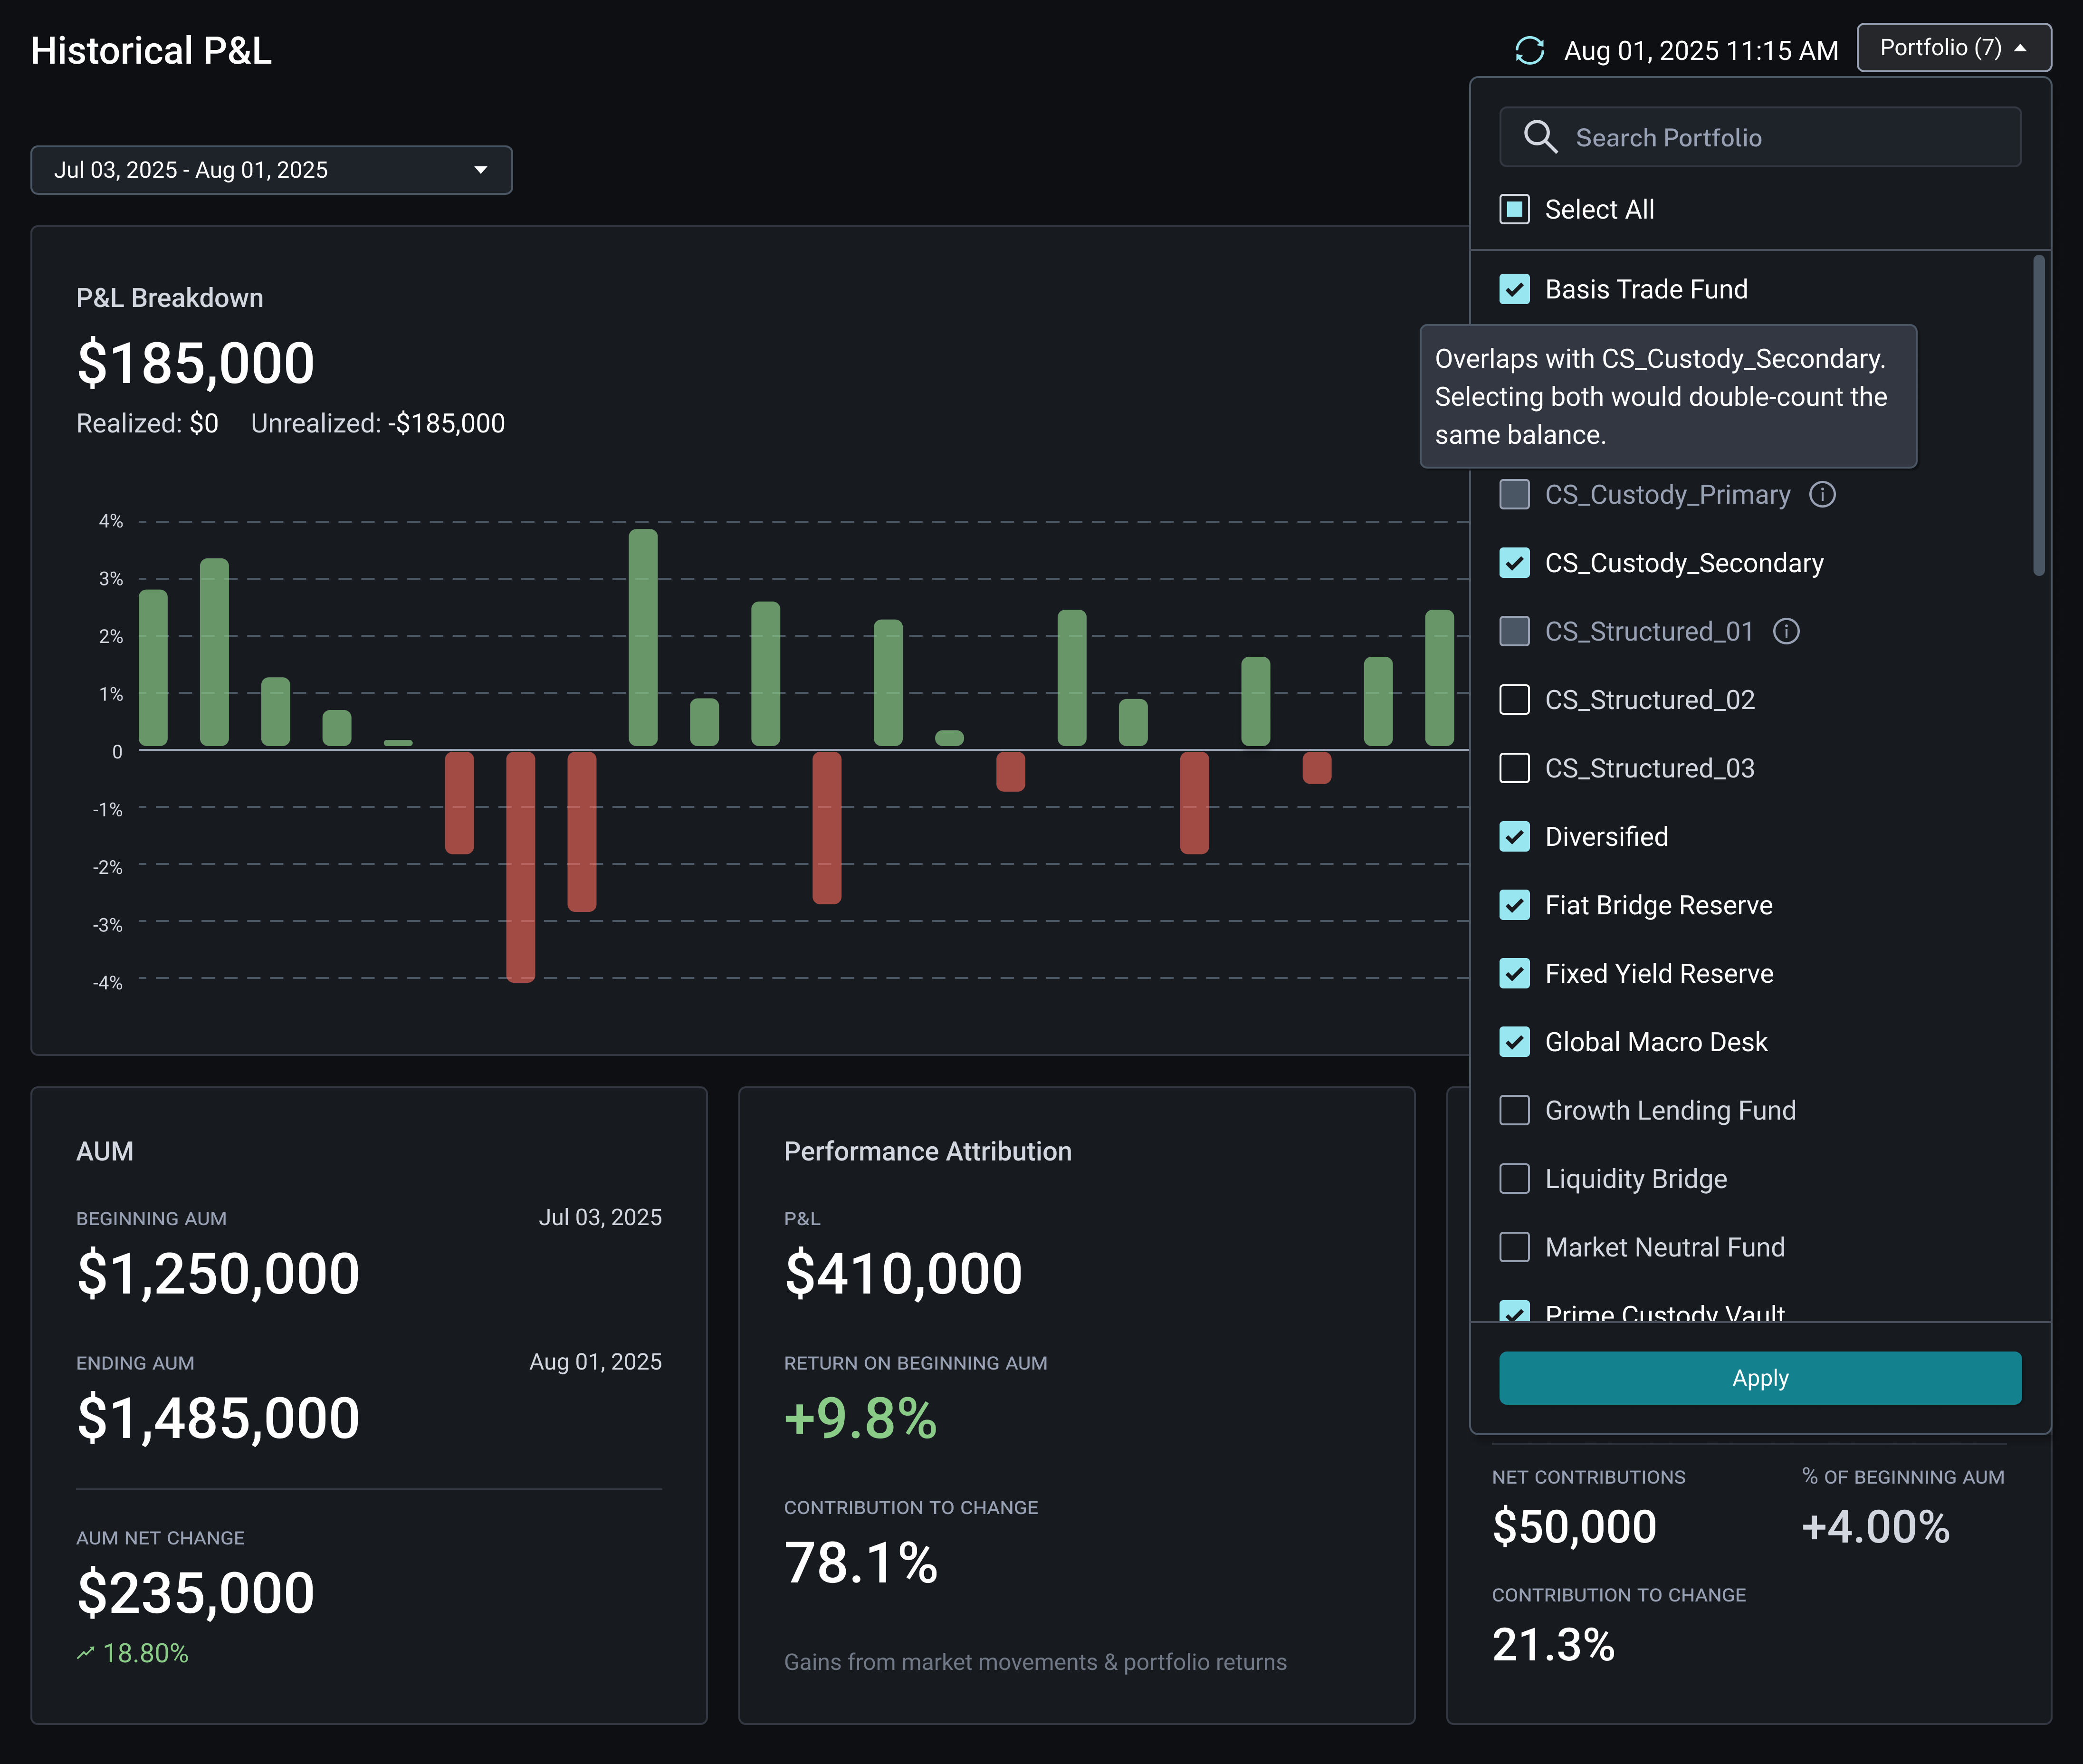
Task: Click the $50,000 net contributions value
Action: pos(1574,1527)
